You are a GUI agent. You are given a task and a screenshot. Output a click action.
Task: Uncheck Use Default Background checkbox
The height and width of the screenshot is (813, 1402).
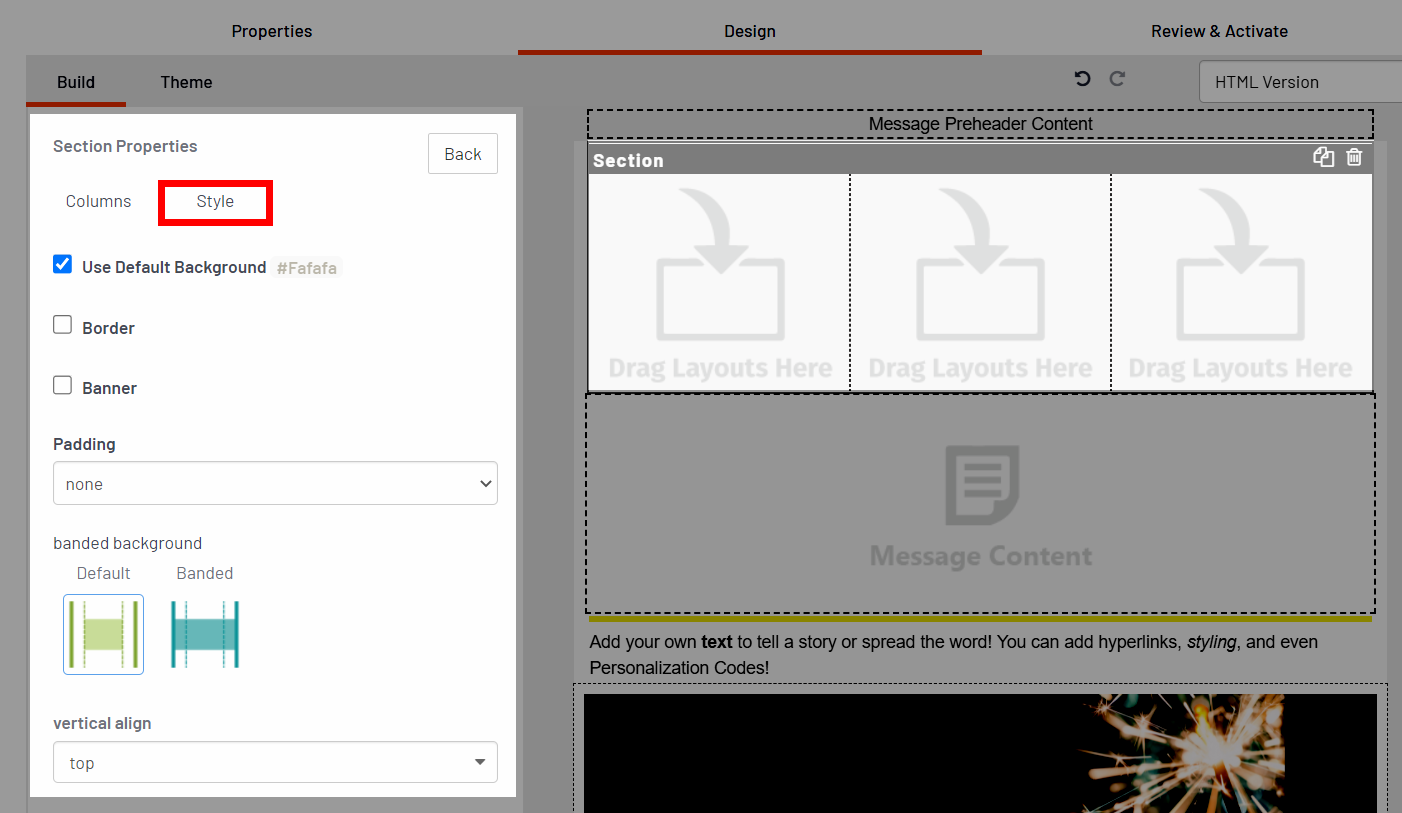63,265
